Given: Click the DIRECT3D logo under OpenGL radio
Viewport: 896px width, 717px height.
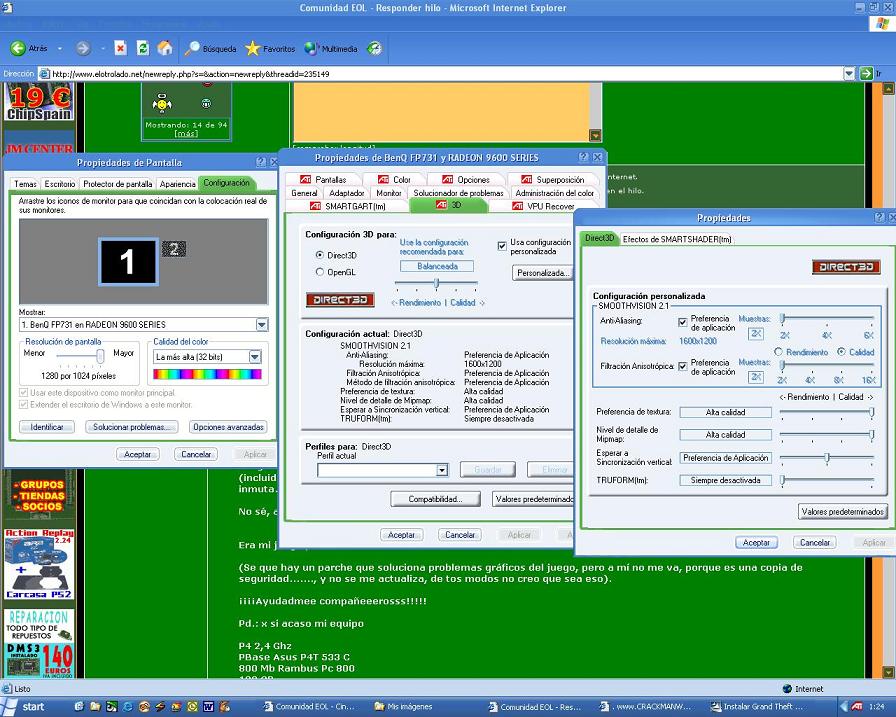Looking at the screenshot, I should [340, 300].
